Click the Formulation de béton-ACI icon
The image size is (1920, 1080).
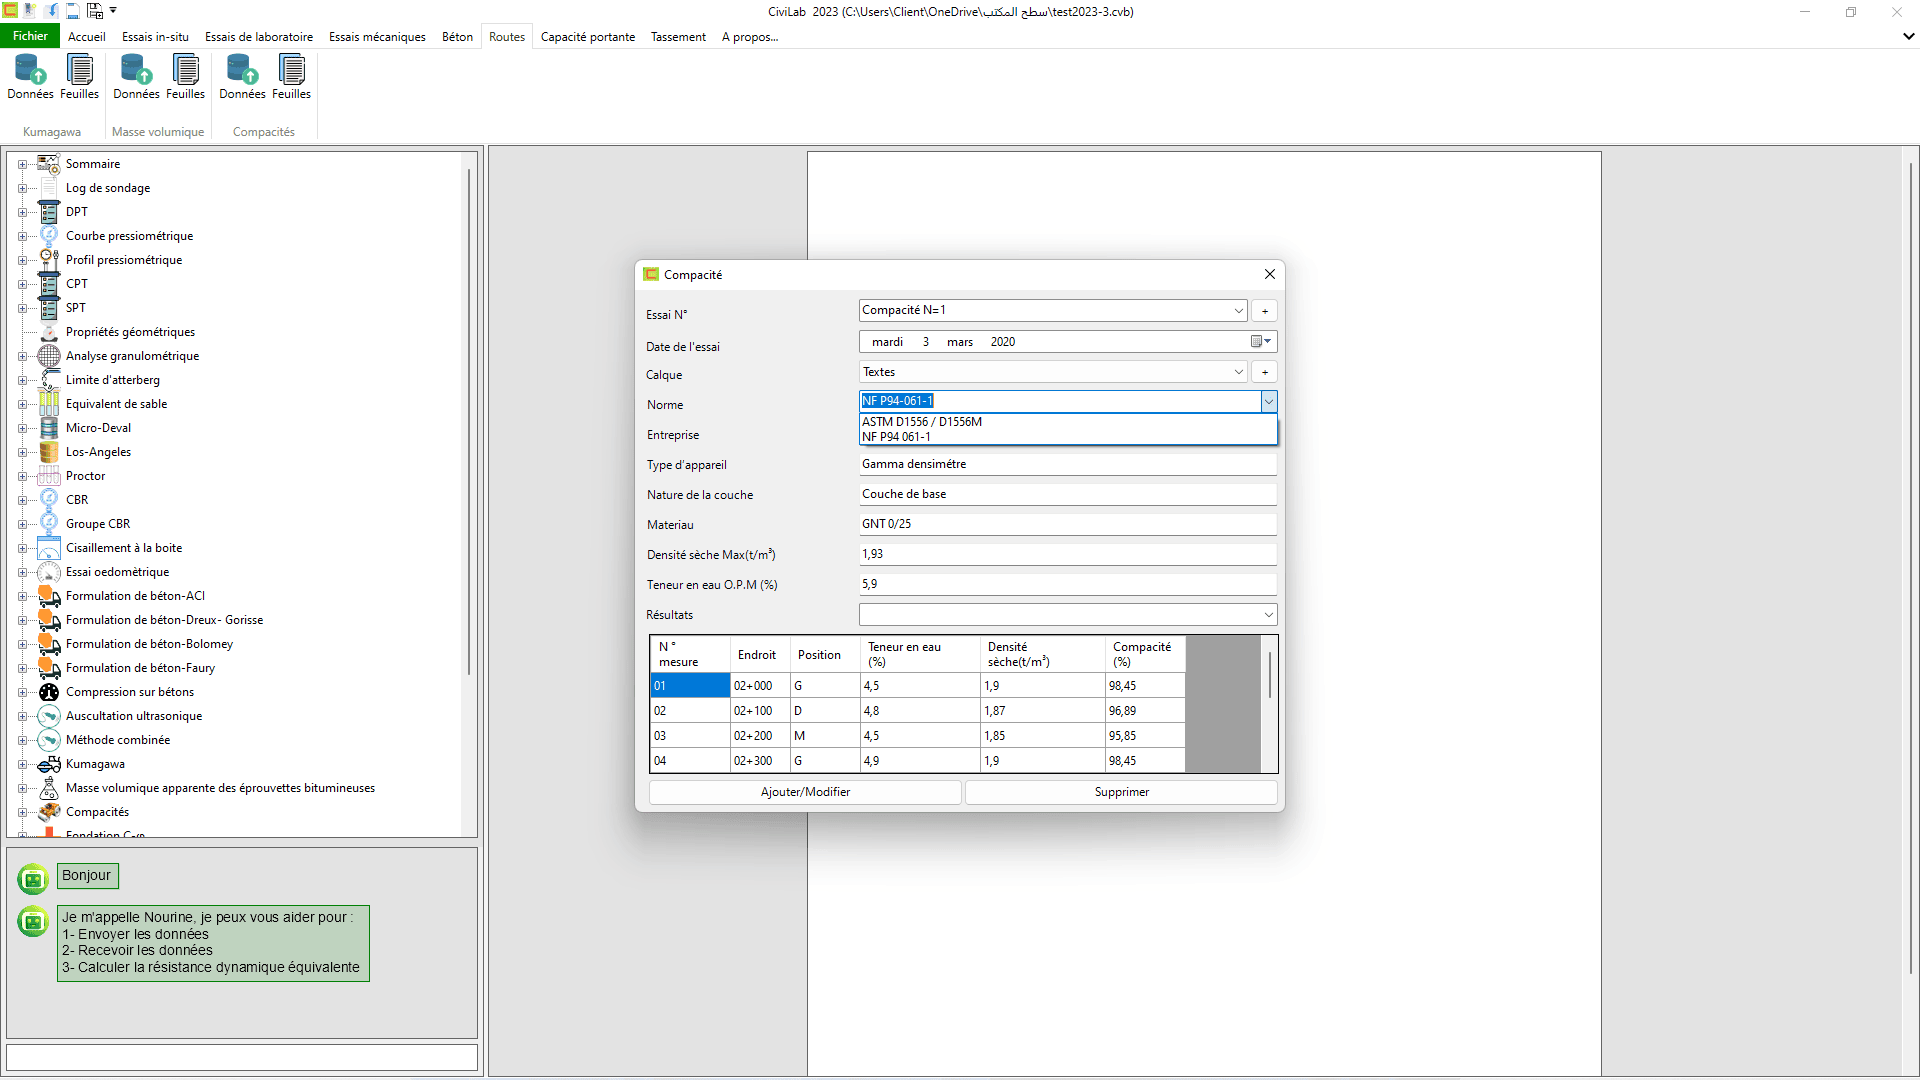[x=49, y=596]
